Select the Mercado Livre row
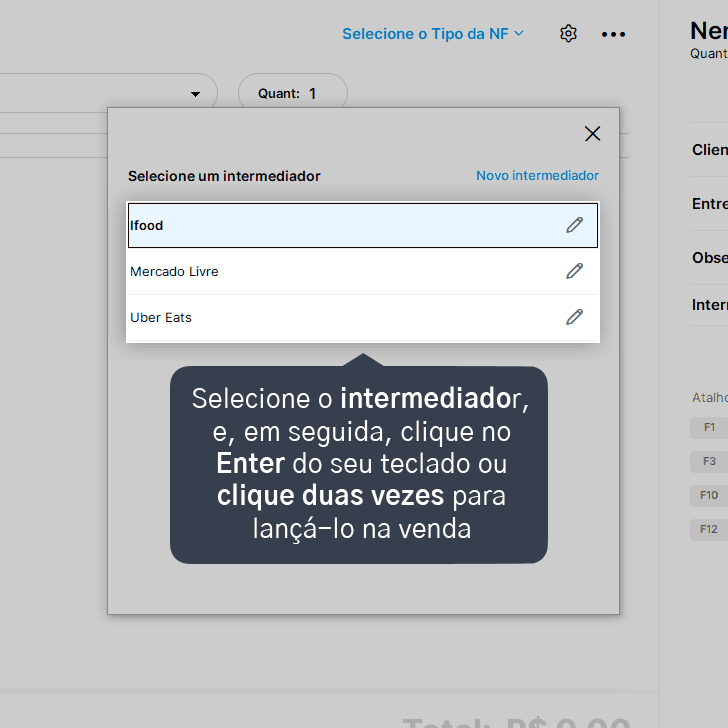 point(363,271)
